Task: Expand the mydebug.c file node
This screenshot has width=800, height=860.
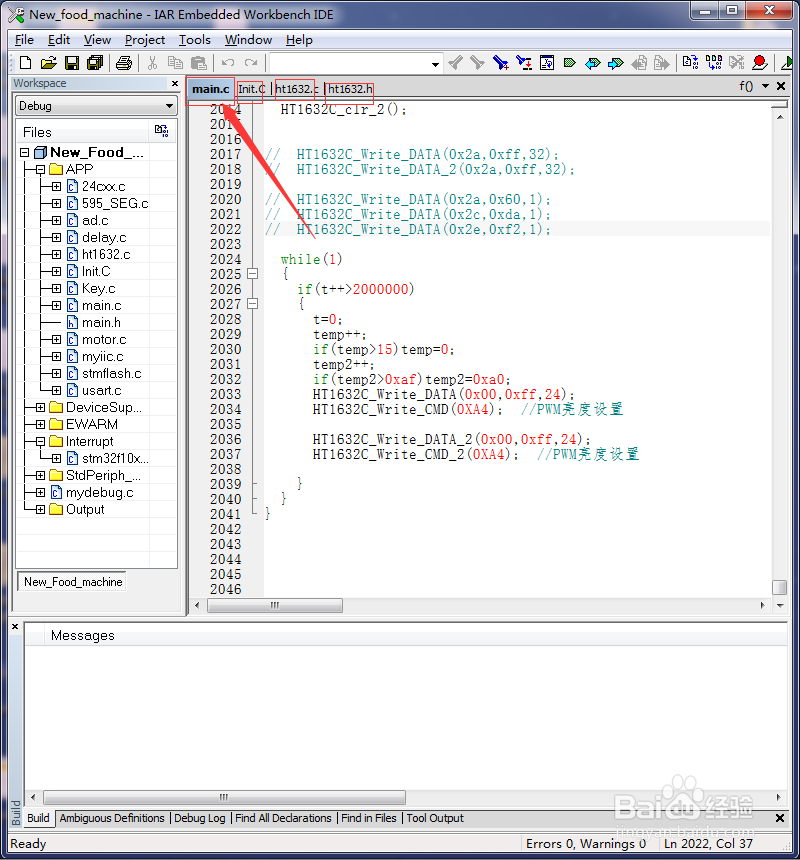Action: (40, 493)
